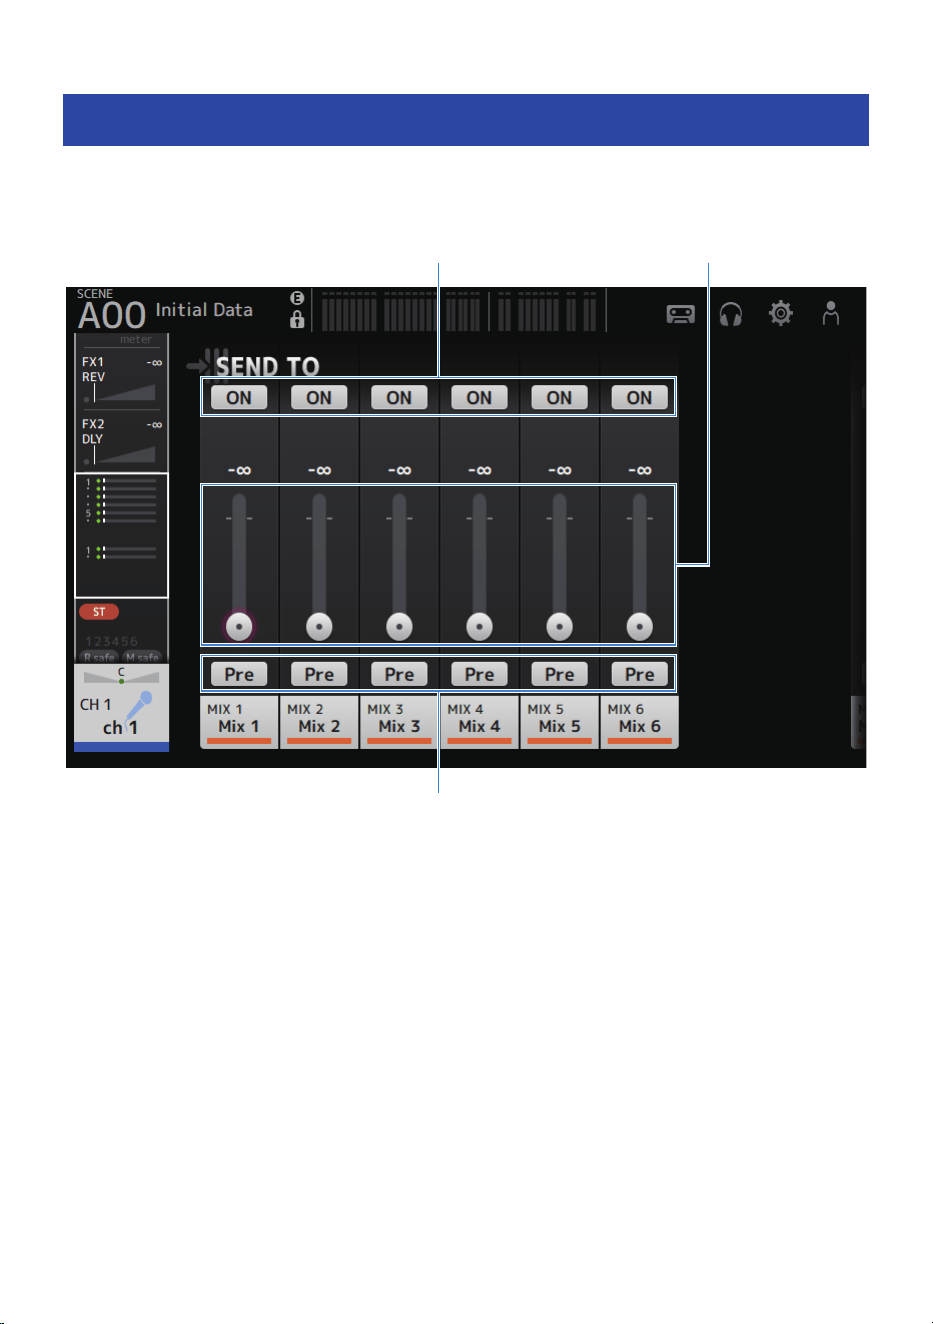
Task: Click the Initial Data scene title
Action: pos(204,310)
